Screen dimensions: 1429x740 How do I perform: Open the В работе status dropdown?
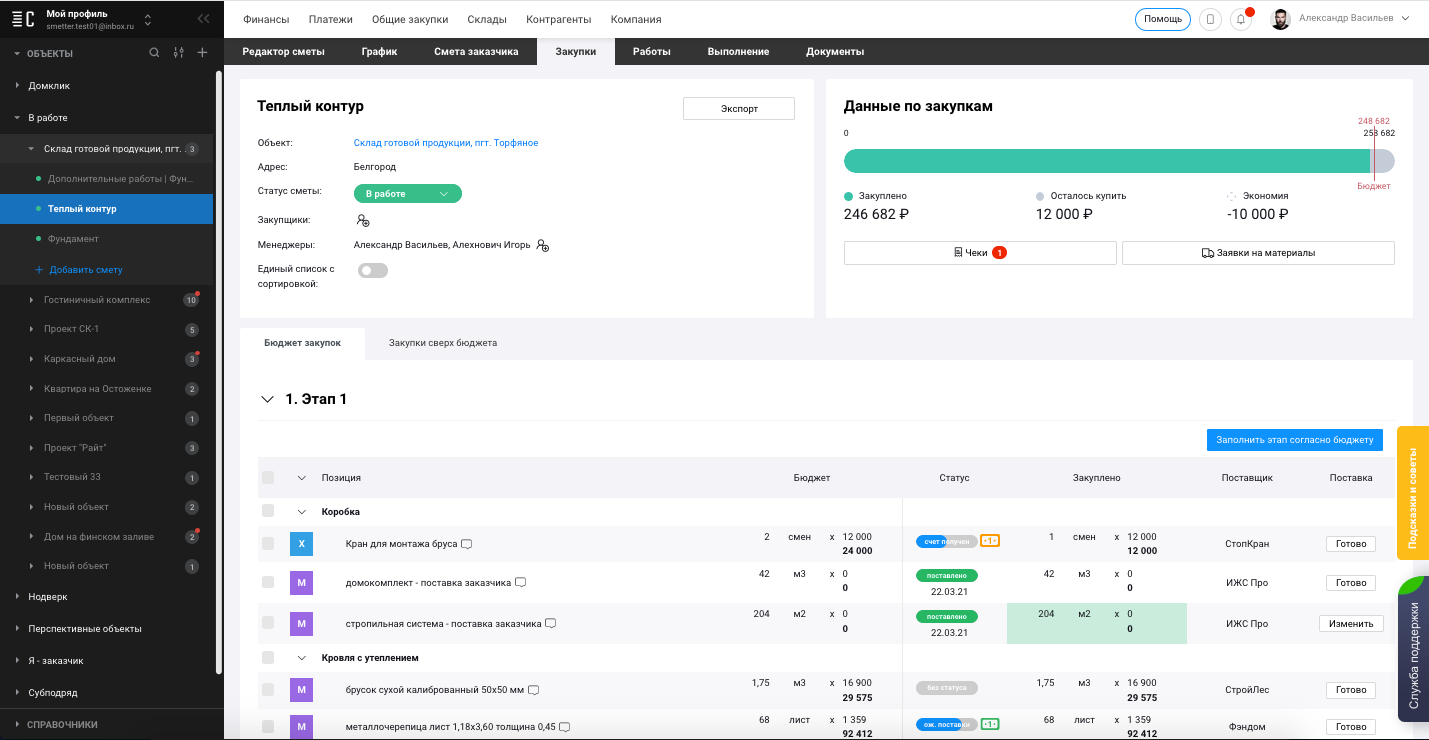click(x=407, y=194)
